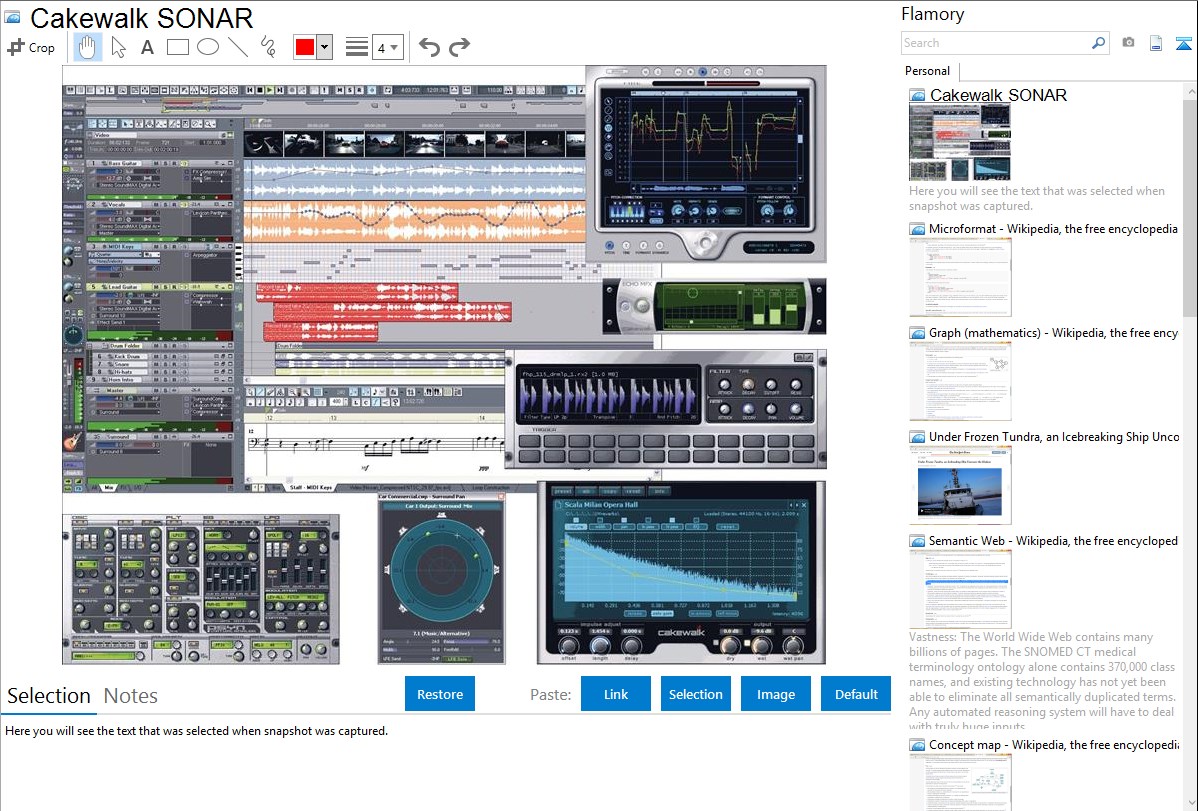Click the magnifier search icon
Image resolution: width=1198 pixels, height=811 pixels.
coord(1098,43)
